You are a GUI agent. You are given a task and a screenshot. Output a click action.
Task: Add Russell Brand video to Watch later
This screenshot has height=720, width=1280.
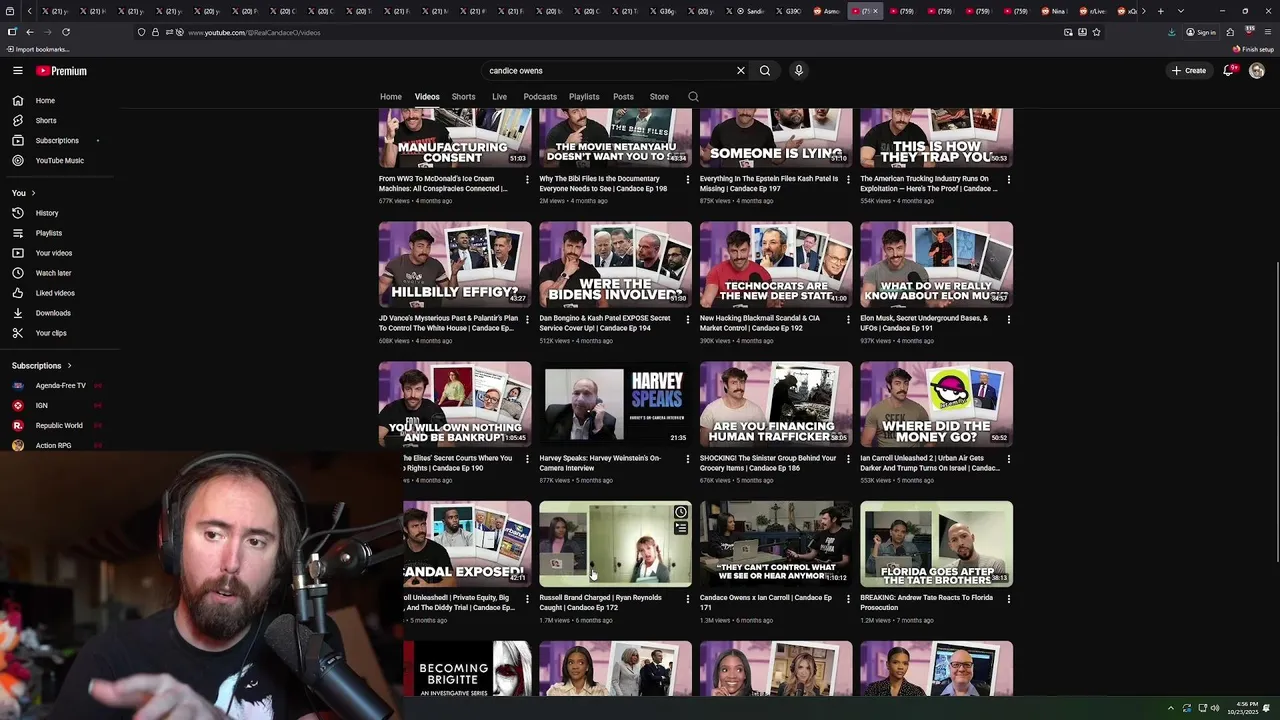coord(681,512)
